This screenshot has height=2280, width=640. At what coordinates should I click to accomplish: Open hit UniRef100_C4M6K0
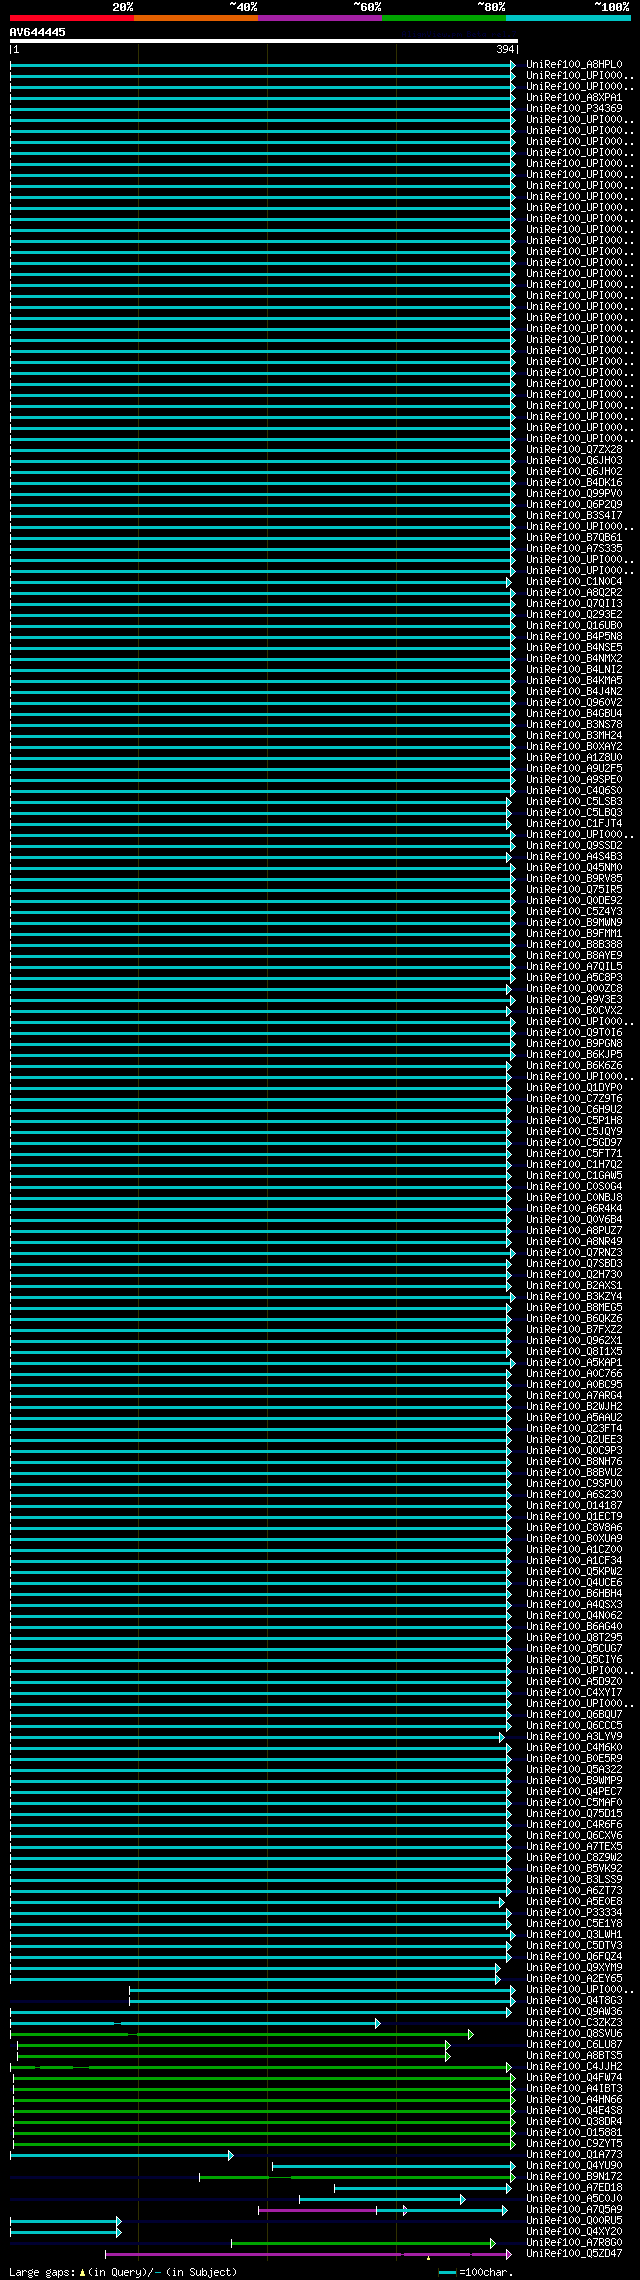click(x=574, y=1748)
